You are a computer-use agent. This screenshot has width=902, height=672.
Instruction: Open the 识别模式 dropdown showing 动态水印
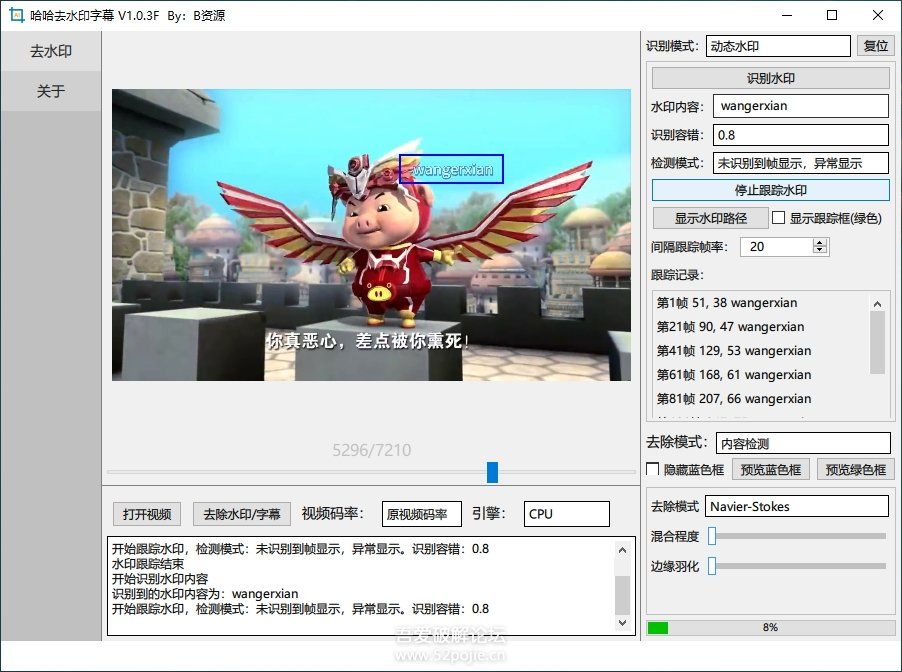(x=778, y=45)
